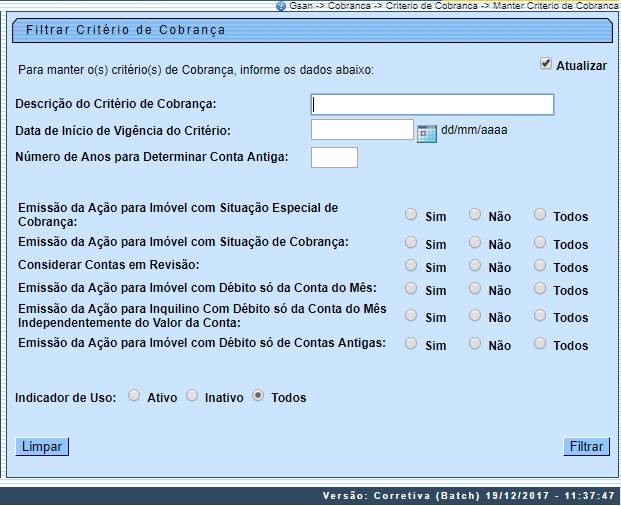Choose Todos for Débito só de Contas Antigas
The image size is (621, 506).
pos(541,343)
